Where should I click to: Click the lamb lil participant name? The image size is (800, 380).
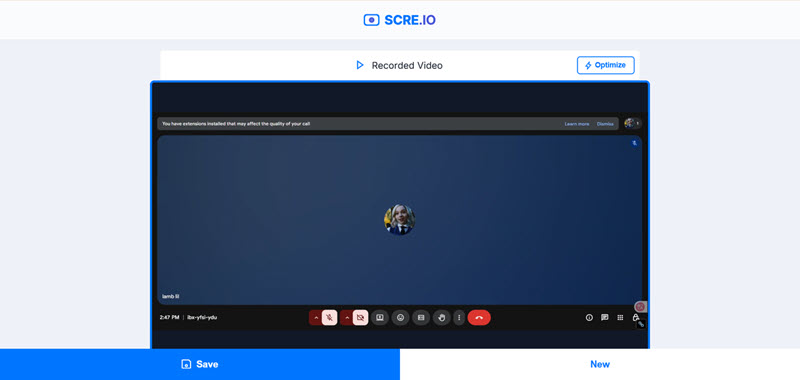(x=170, y=296)
